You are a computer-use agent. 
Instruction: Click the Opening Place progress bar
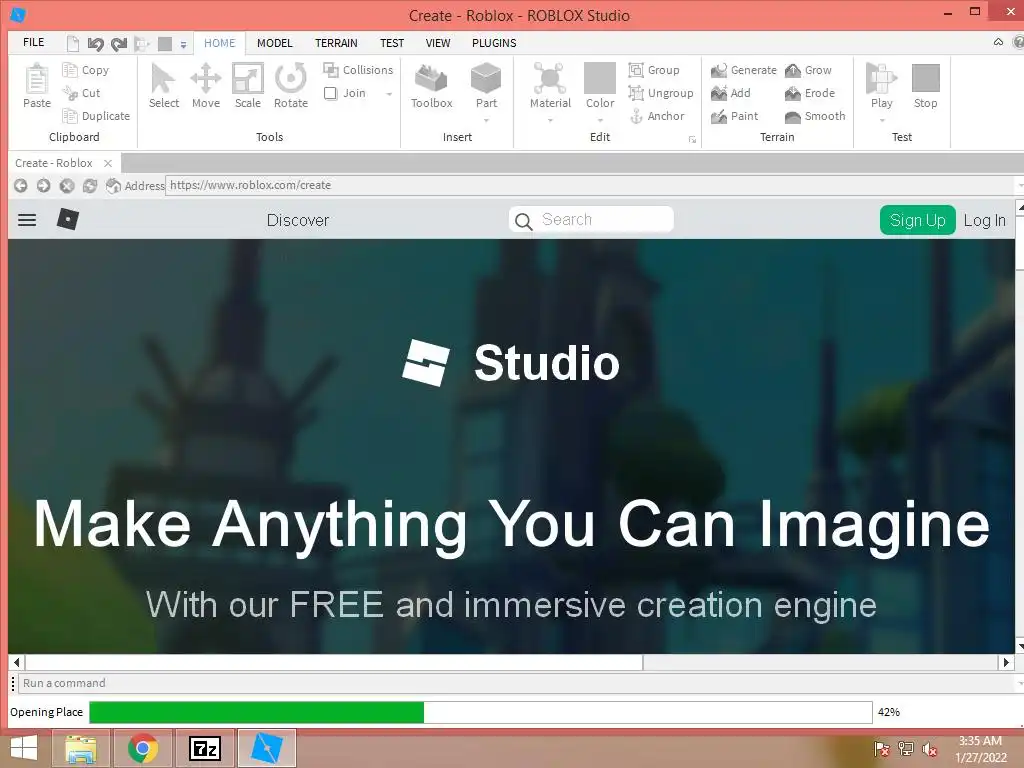[481, 712]
